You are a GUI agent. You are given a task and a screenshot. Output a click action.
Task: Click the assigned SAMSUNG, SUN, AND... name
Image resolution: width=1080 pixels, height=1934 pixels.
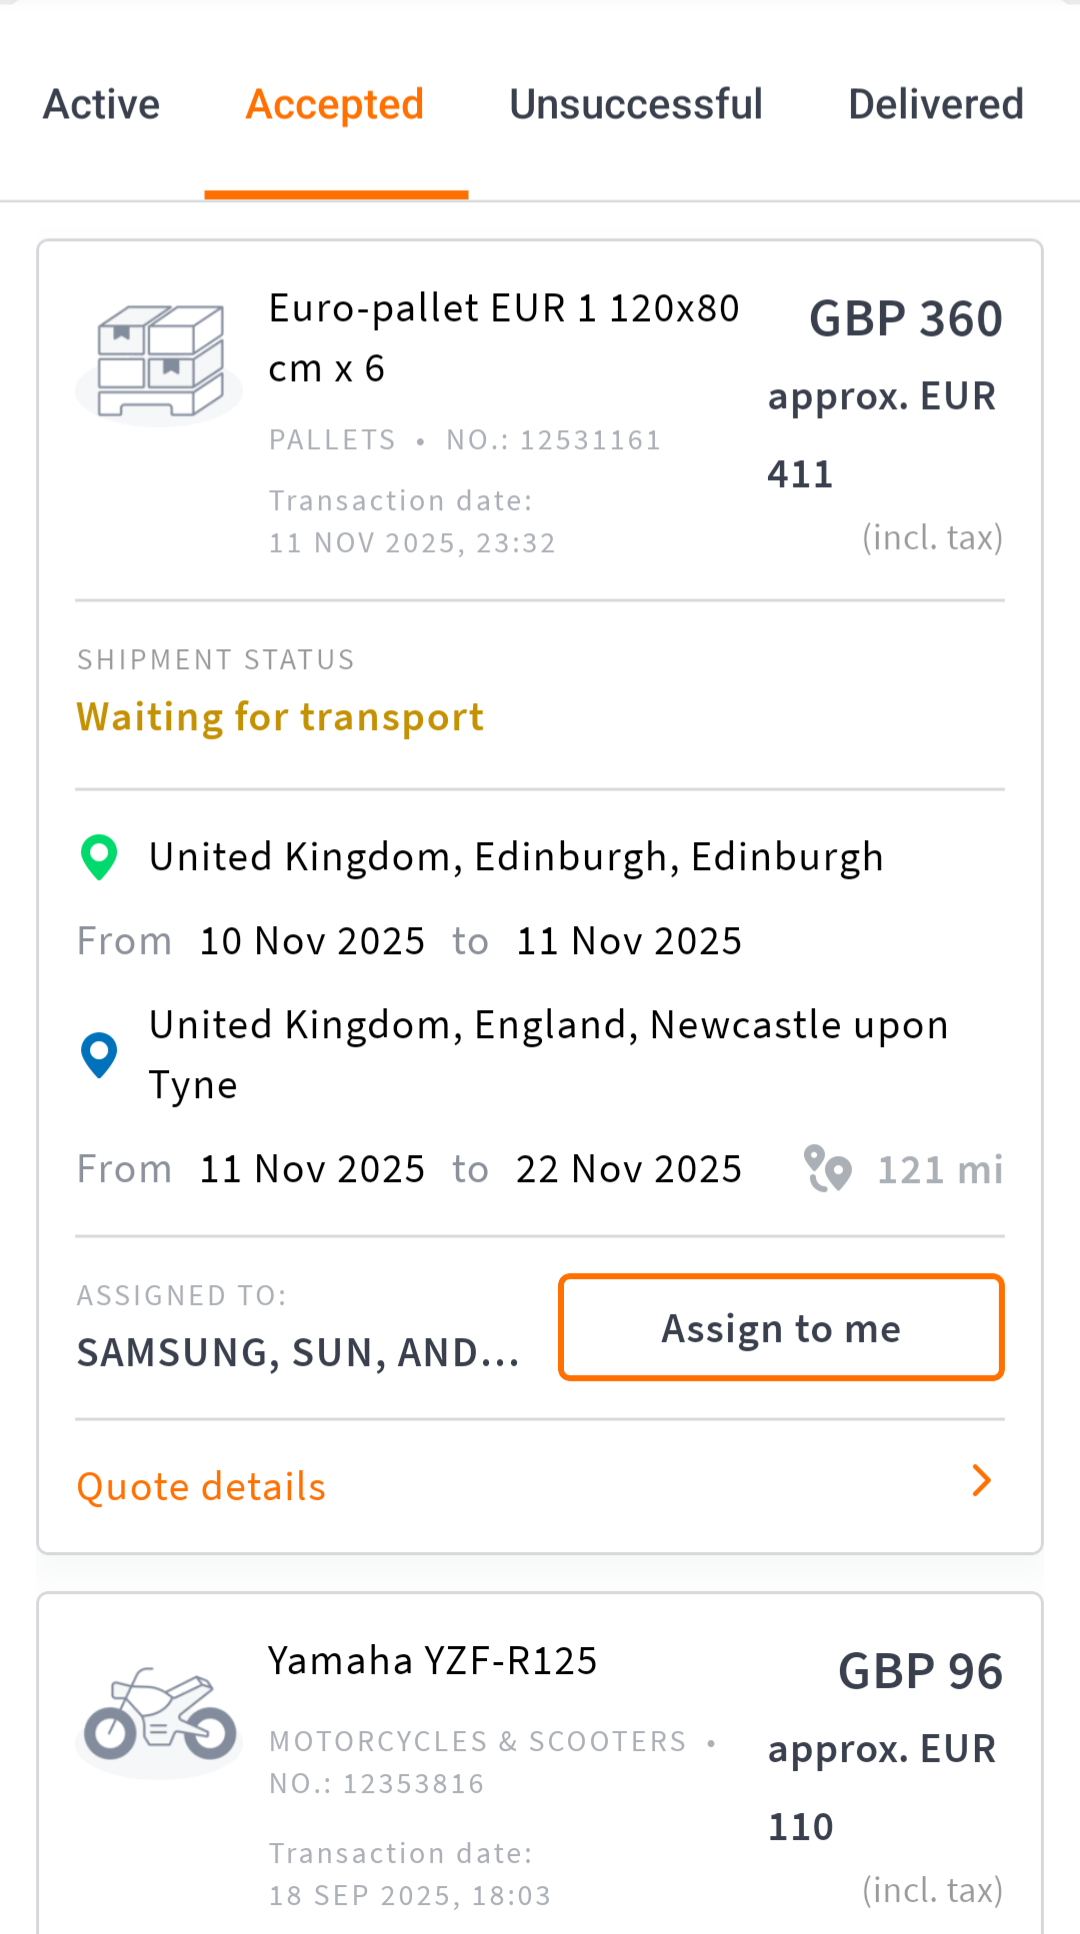coord(298,1353)
